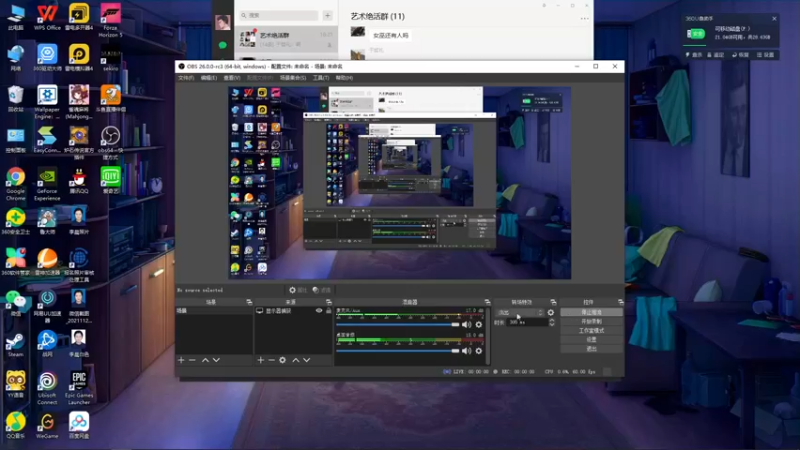Open Epic Games Launcher desktop shortcut

(79, 388)
